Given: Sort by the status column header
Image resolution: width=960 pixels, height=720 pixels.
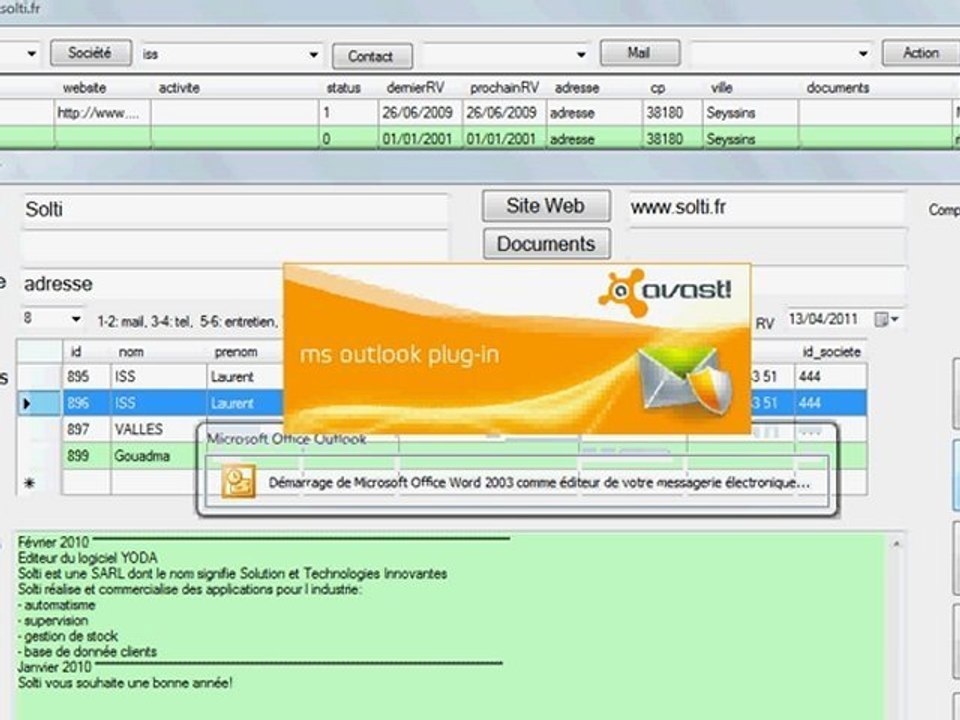Looking at the screenshot, I should (x=343, y=88).
